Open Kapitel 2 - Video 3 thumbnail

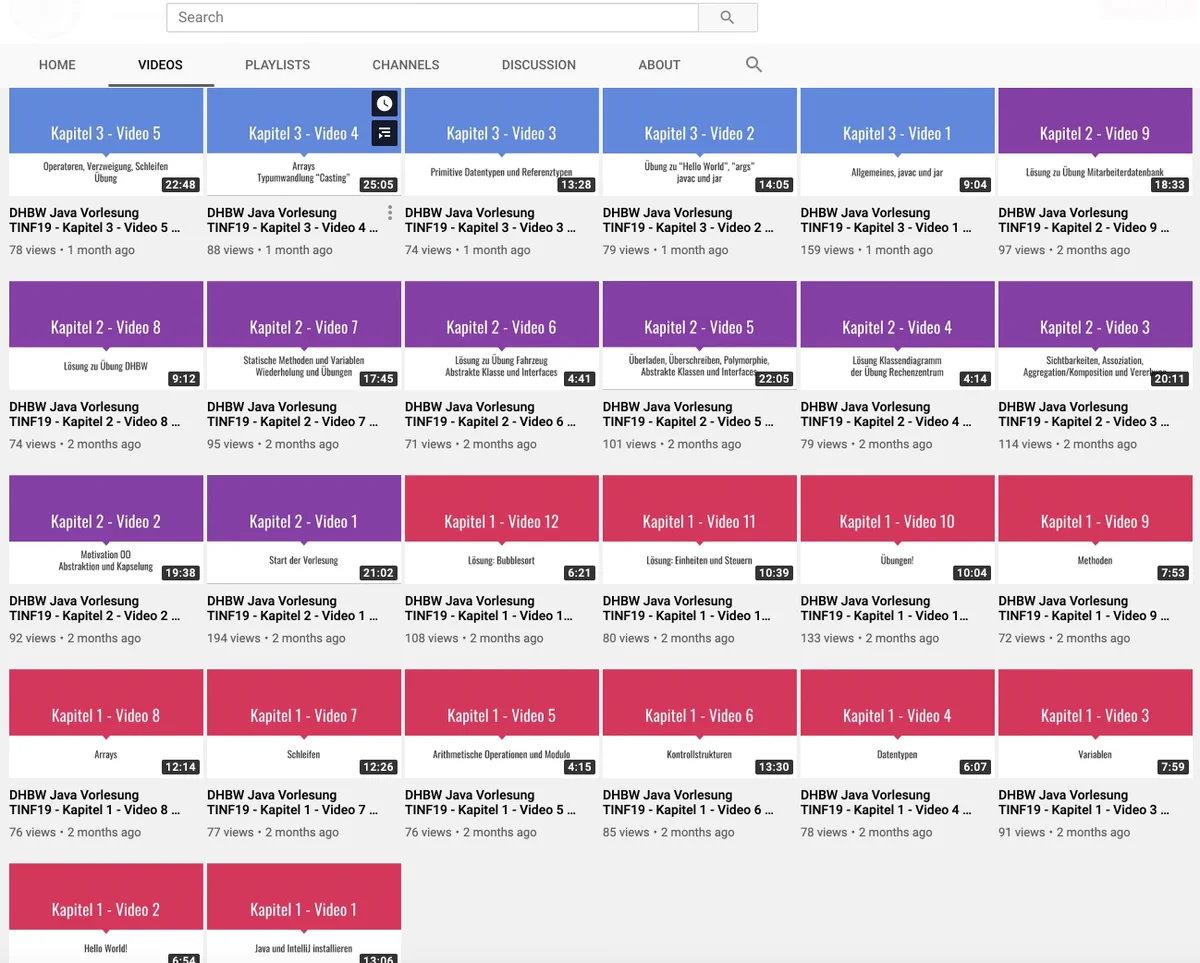pos(1096,336)
